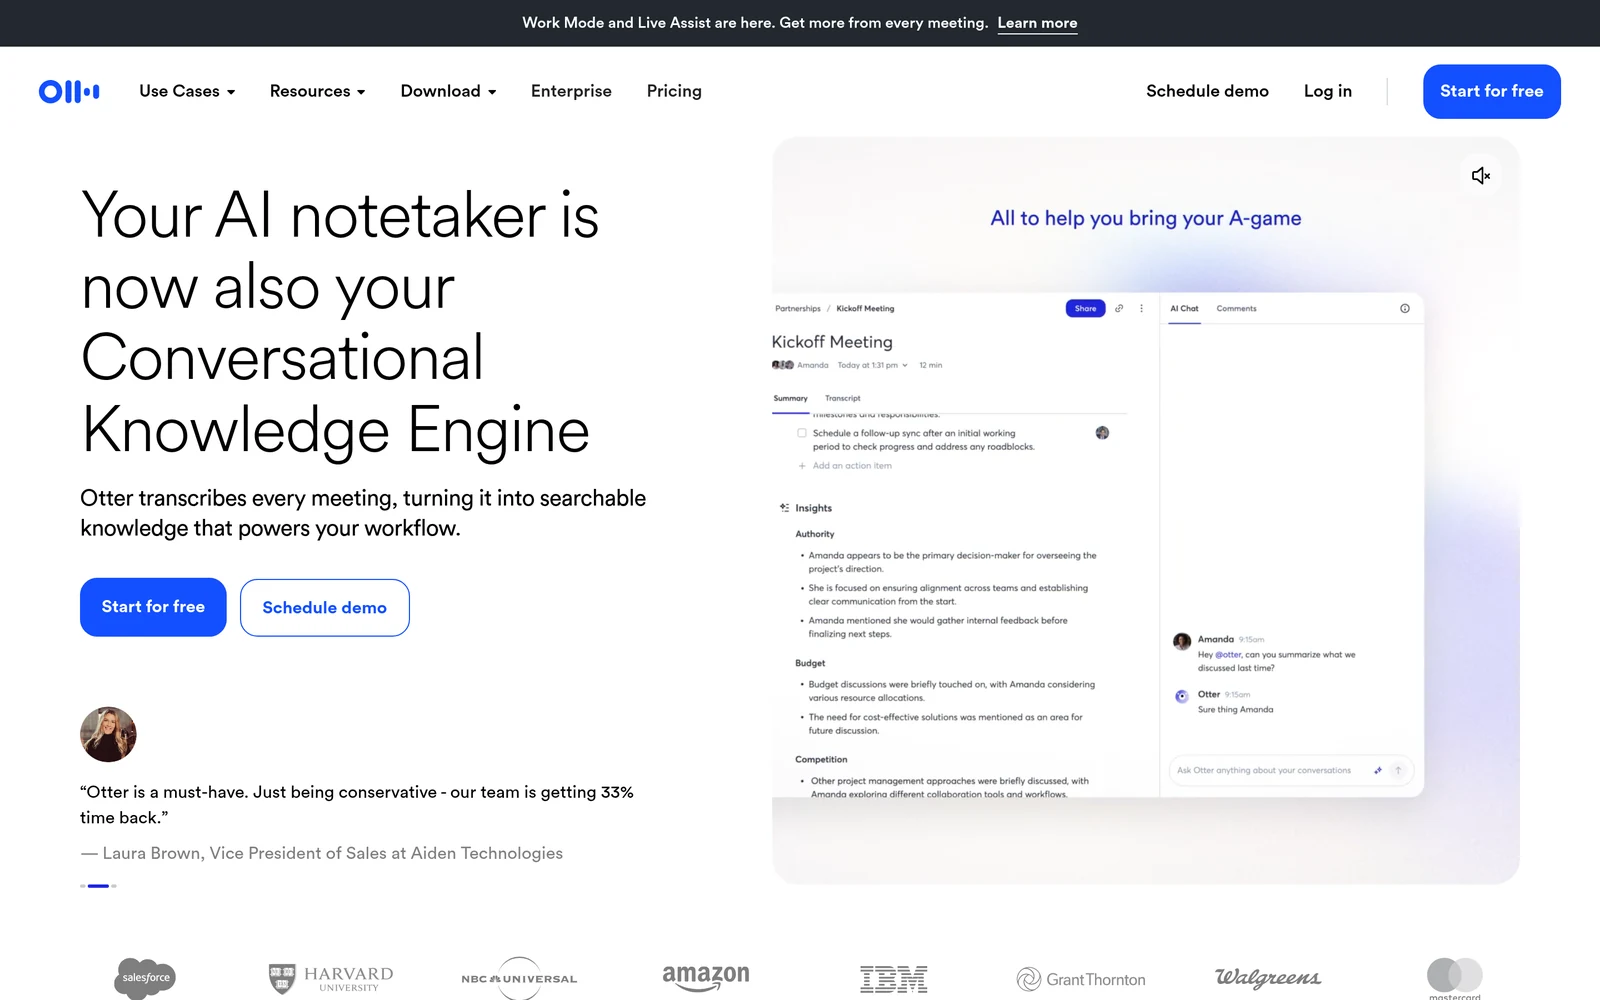Screen dimensions: 1600x1000
Task: Click the Otter logo in the header
Action: pyautogui.click(x=69, y=92)
